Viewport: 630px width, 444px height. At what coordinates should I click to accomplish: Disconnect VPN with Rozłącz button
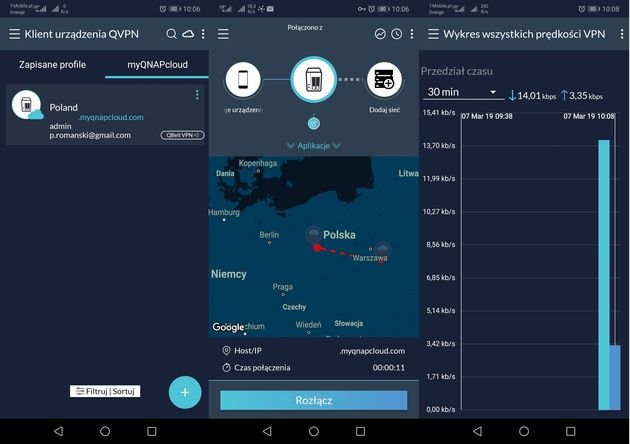click(313, 401)
